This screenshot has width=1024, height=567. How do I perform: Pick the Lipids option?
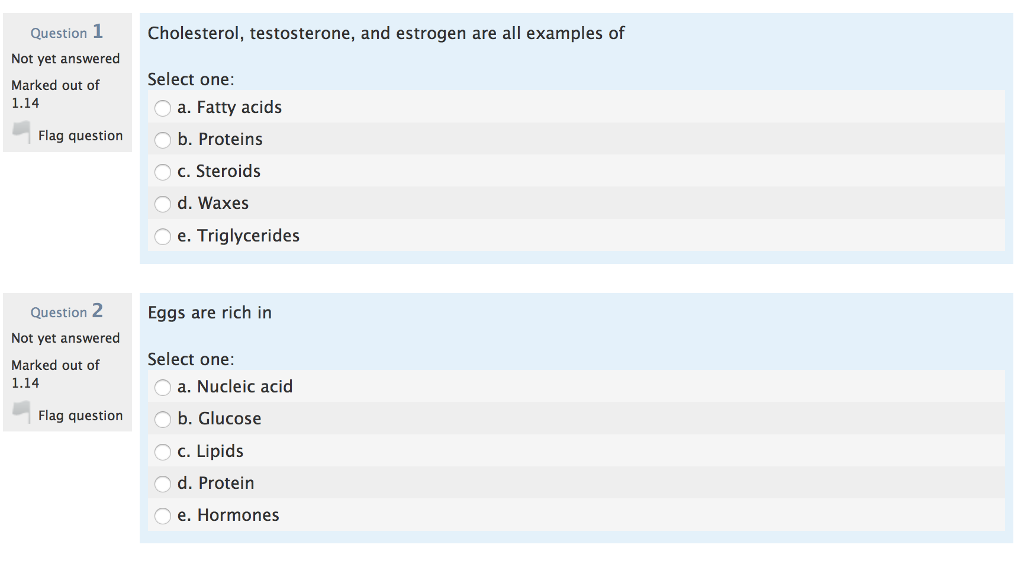click(x=163, y=451)
